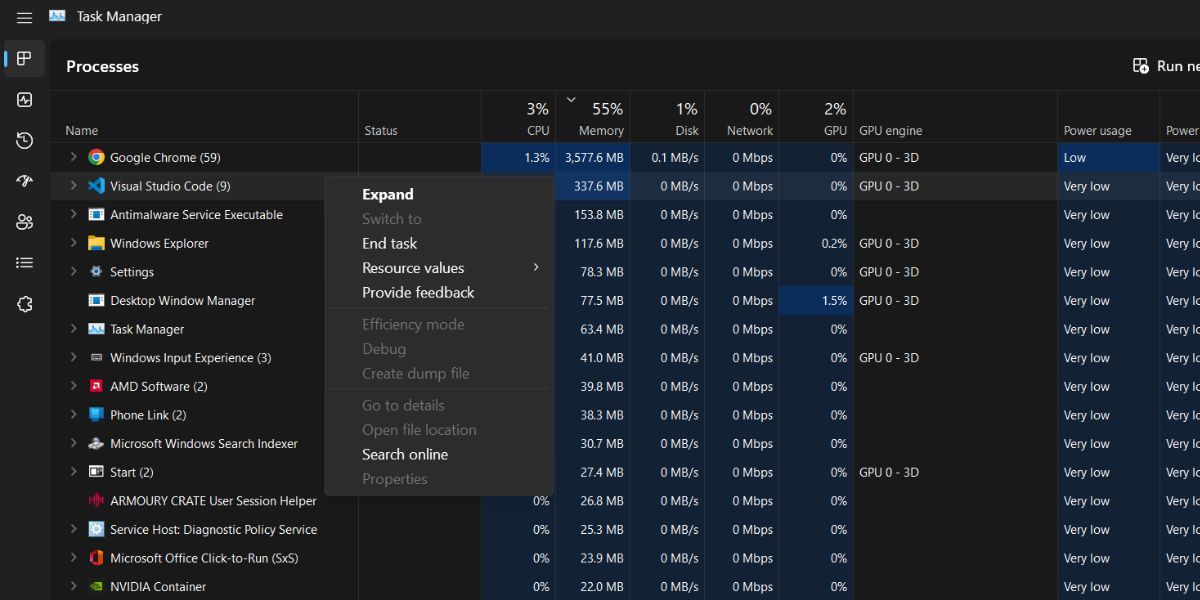Click the Microsoft Windows Search Indexer icon

pos(96,444)
